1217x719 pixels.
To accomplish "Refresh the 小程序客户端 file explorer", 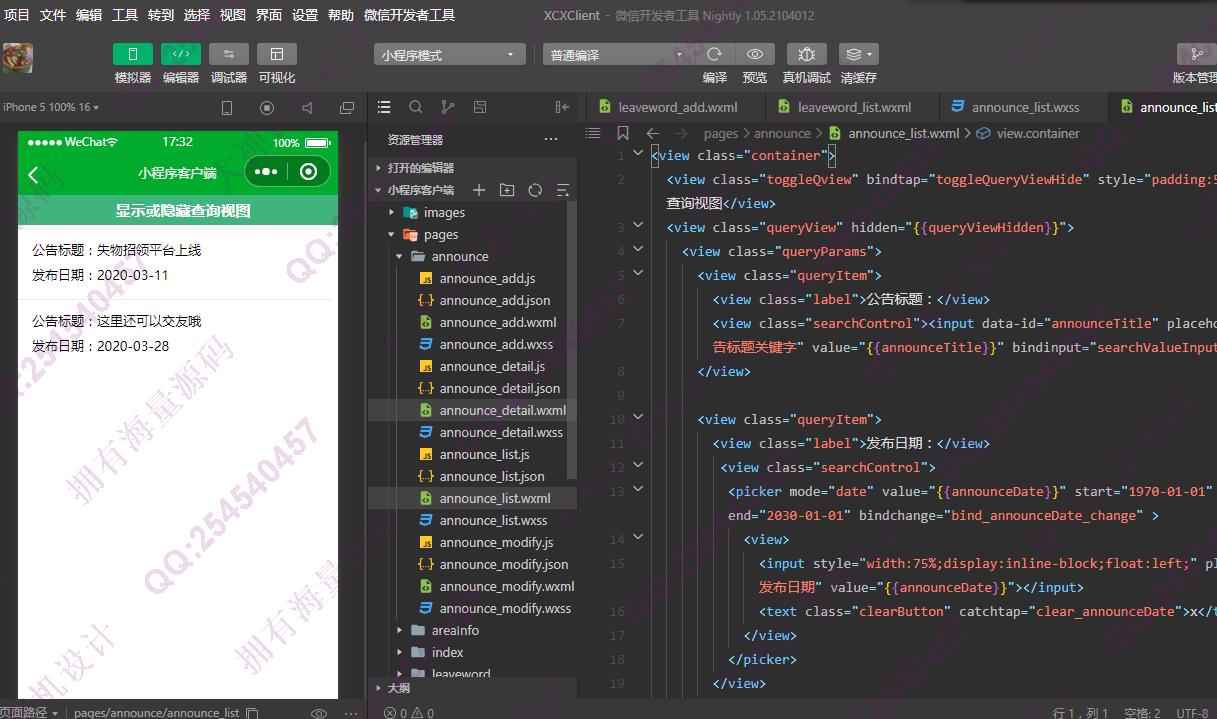I will (x=535, y=190).
